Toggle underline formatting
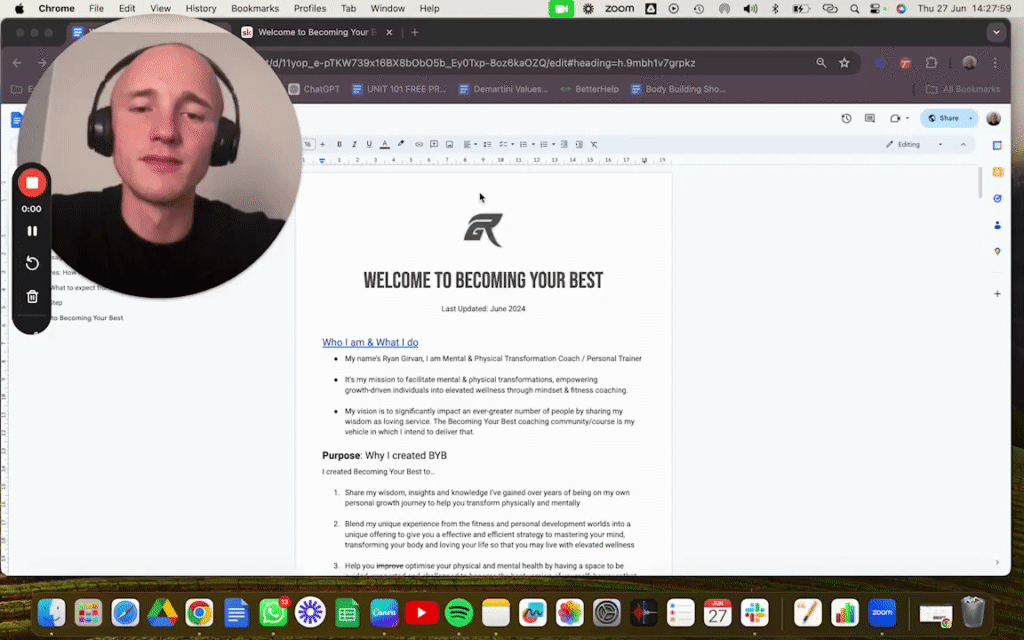Viewport: 1024px width, 640px height. 369,144
